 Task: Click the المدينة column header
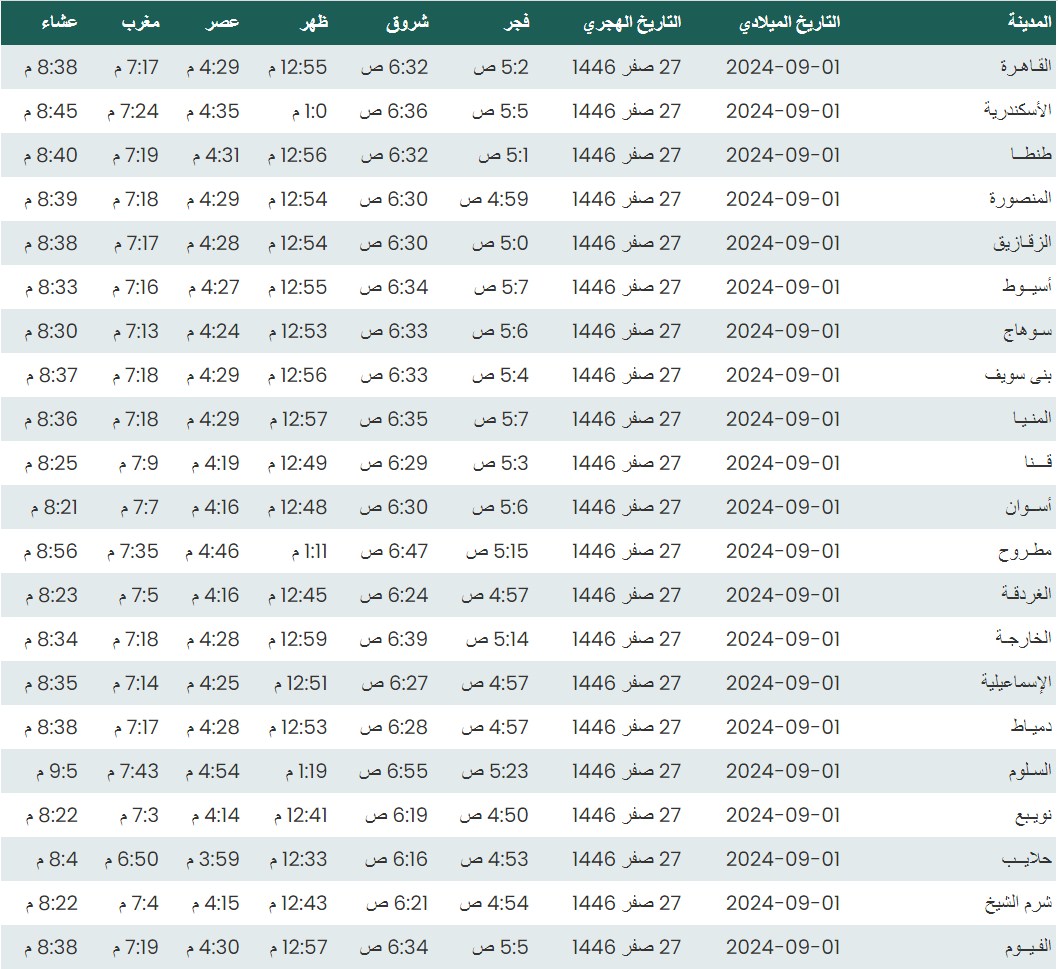click(x=1029, y=23)
